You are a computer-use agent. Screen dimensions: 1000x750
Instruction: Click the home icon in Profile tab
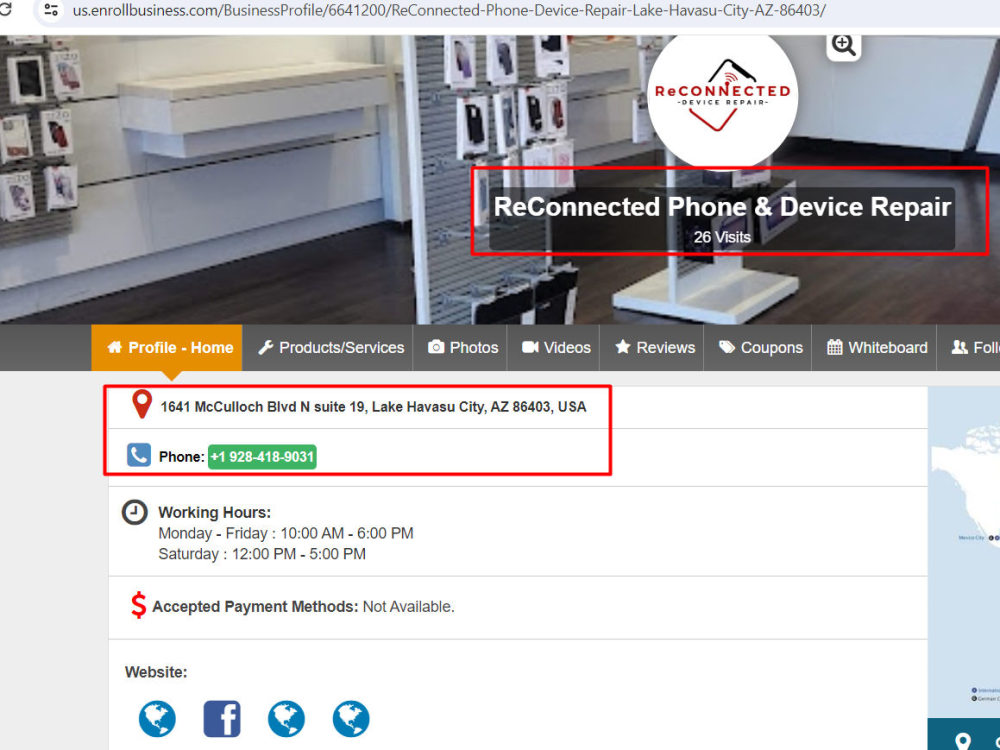(x=115, y=347)
